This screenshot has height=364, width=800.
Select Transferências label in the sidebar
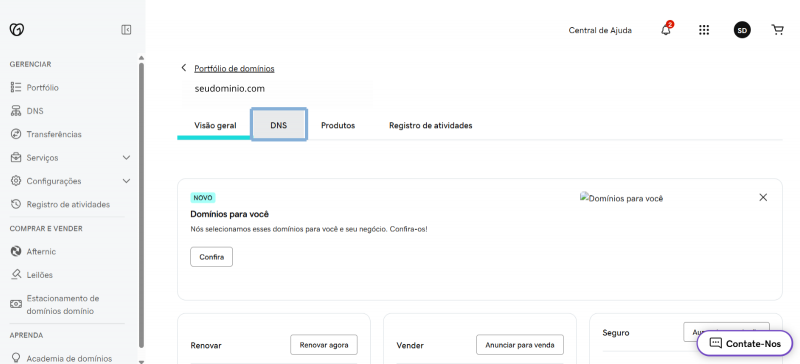[54, 134]
